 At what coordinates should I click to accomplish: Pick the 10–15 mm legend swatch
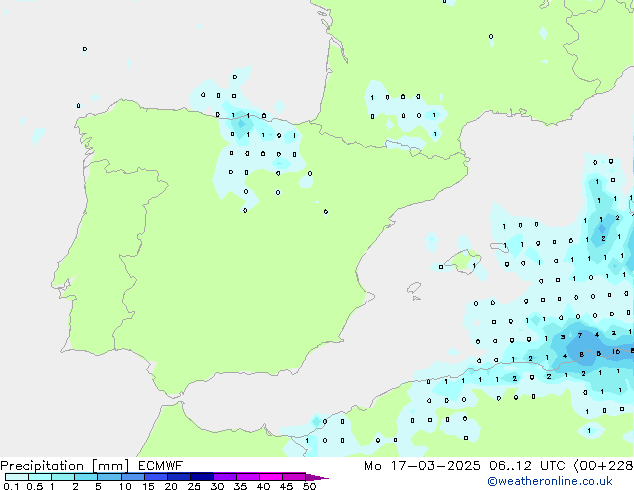pyautogui.click(x=133, y=477)
